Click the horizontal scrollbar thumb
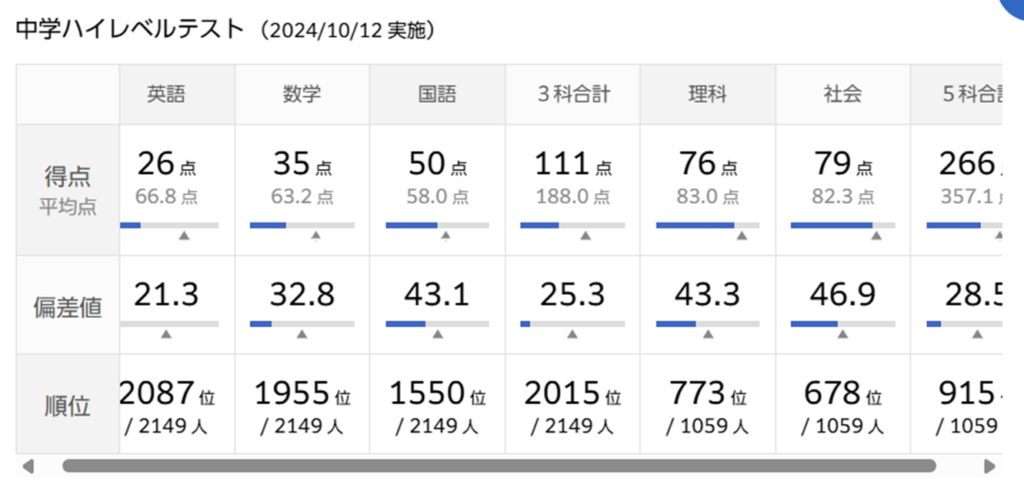 [x=498, y=466]
